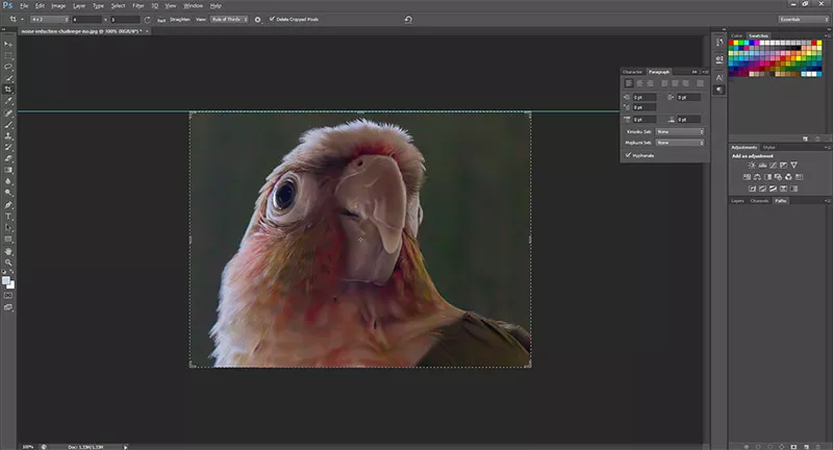Select the History Brush tool
The image size is (833, 450).
(x=8, y=147)
